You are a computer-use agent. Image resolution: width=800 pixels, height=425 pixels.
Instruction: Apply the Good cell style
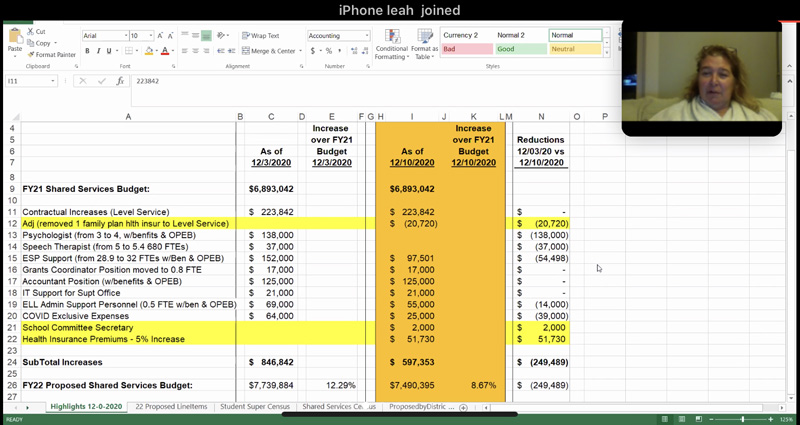[x=520, y=49]
